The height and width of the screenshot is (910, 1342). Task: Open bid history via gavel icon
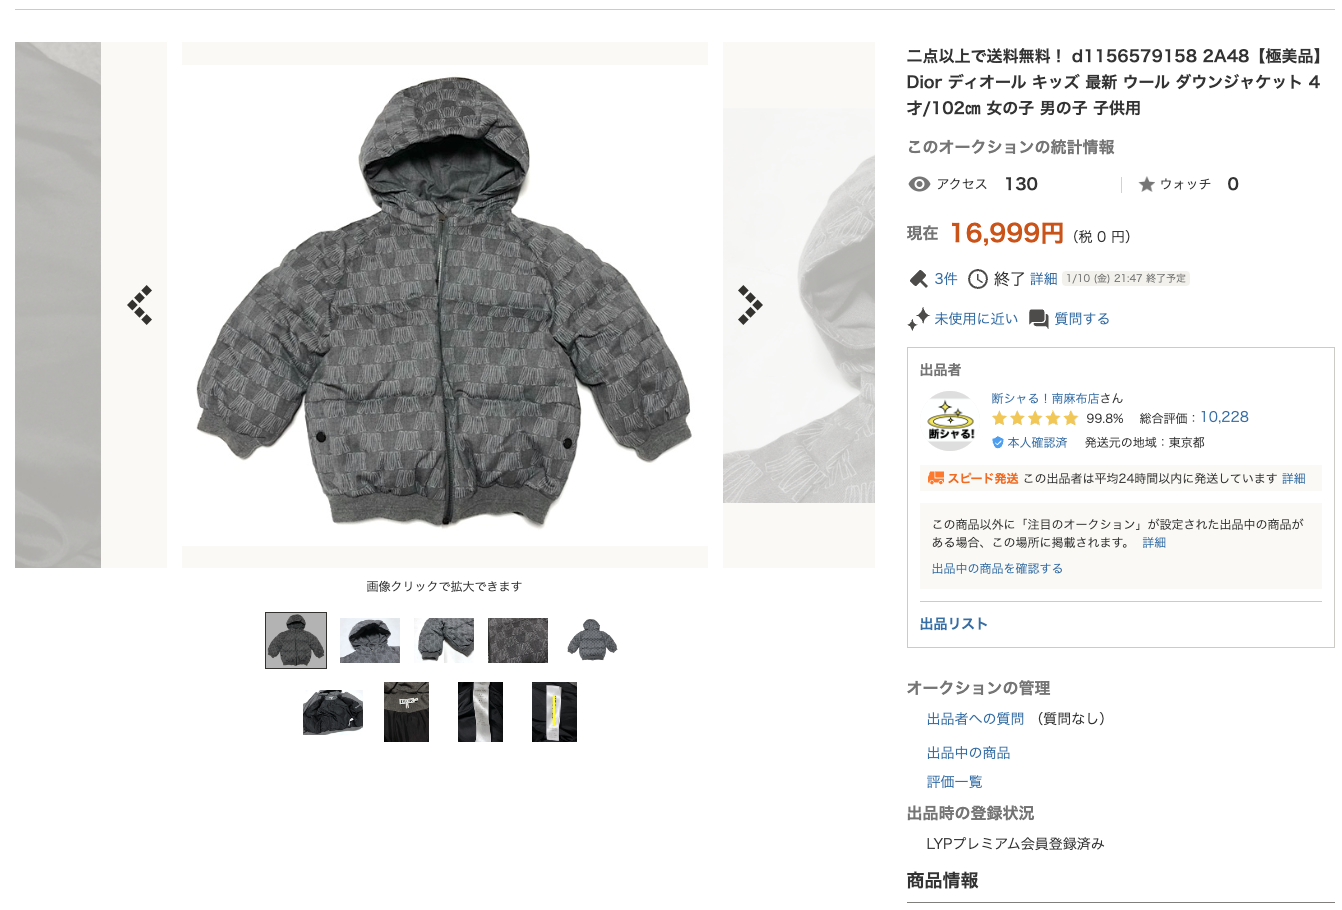(x=918, y=279)
